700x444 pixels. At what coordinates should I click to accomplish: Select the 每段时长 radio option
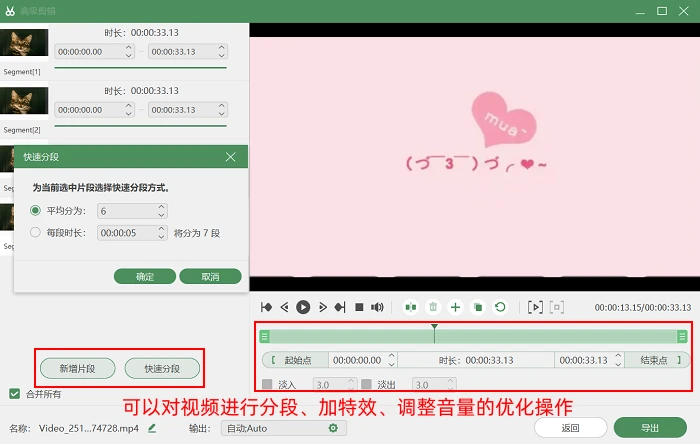pyautogui.click(x=35, y=232)
